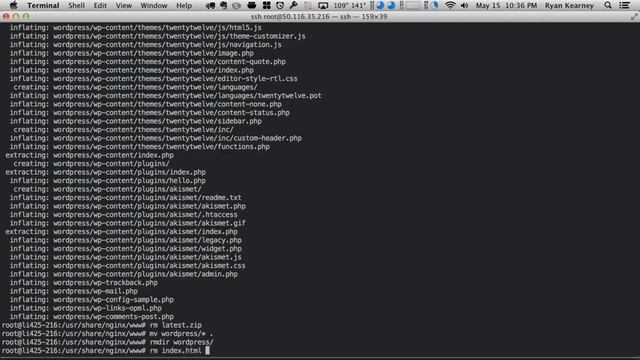Click the terminal cursor after rm index.html

click(x=207, y=351)
